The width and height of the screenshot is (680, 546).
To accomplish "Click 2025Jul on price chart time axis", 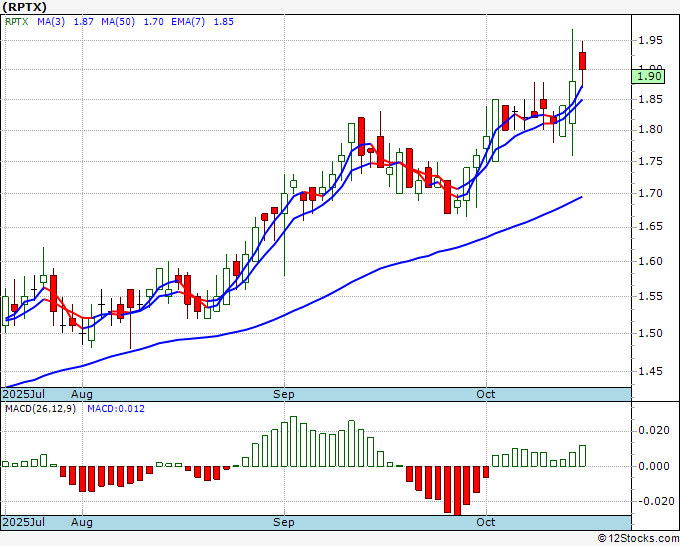I will click(24, 394).
